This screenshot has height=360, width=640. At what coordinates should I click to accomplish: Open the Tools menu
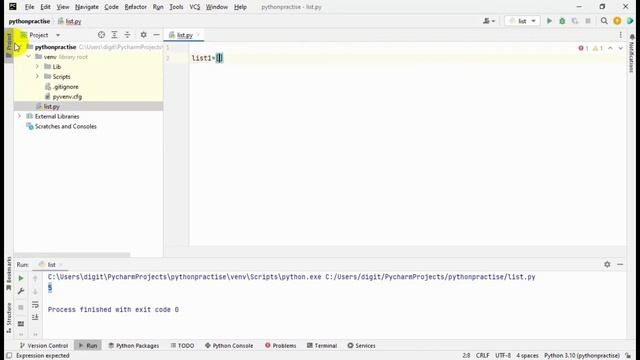coord(176,7)
